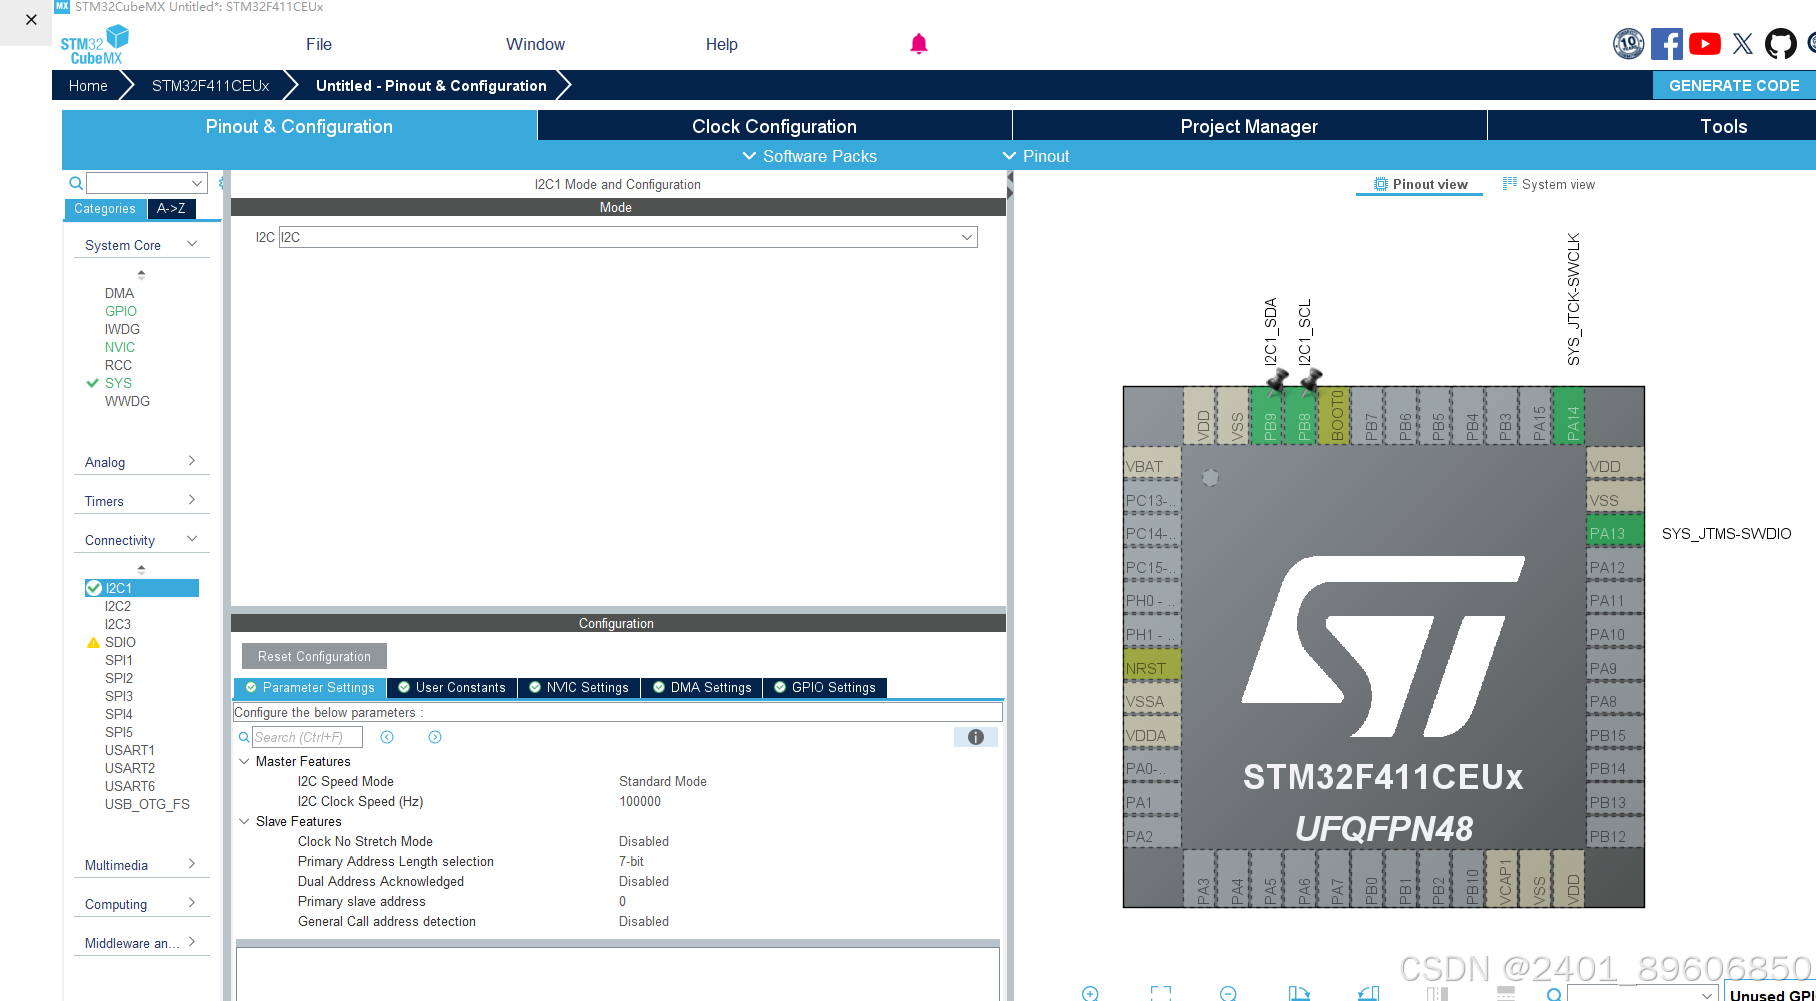Go to previous parameter search result

tap(387, 737)
